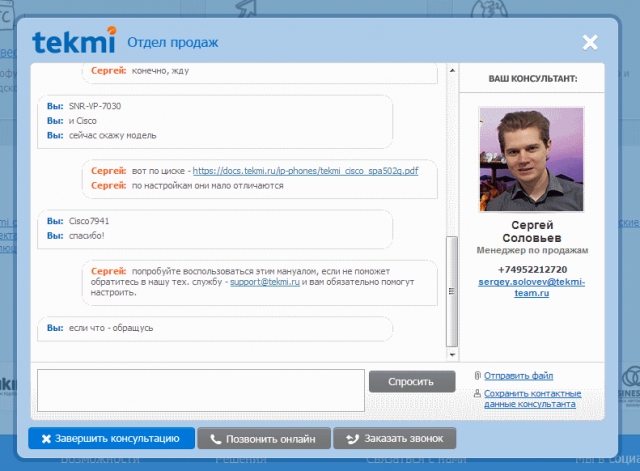Click the chat scrollbar up arrow
Image resolution: width=640 pixels, height=471 pixels.
pos(452,71)
